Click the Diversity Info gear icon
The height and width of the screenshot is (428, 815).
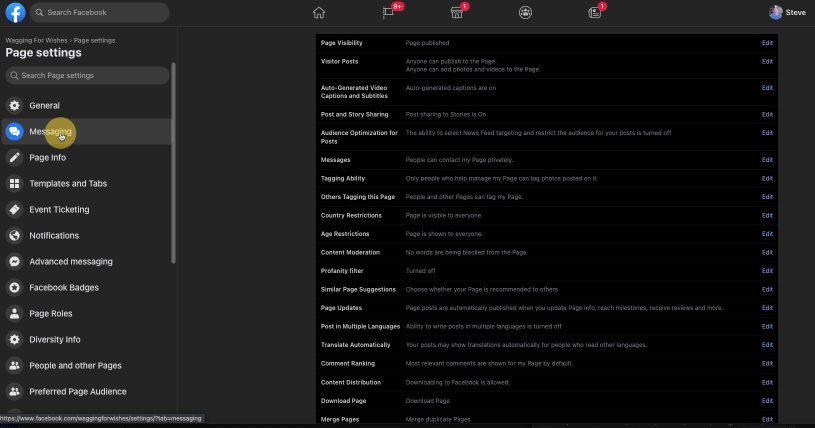coord(15,340)
